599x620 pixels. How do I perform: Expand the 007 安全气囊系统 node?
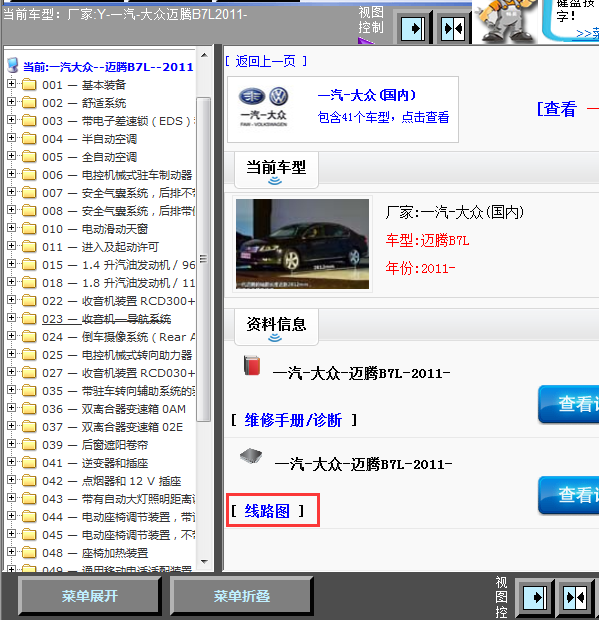pos(11,191)
